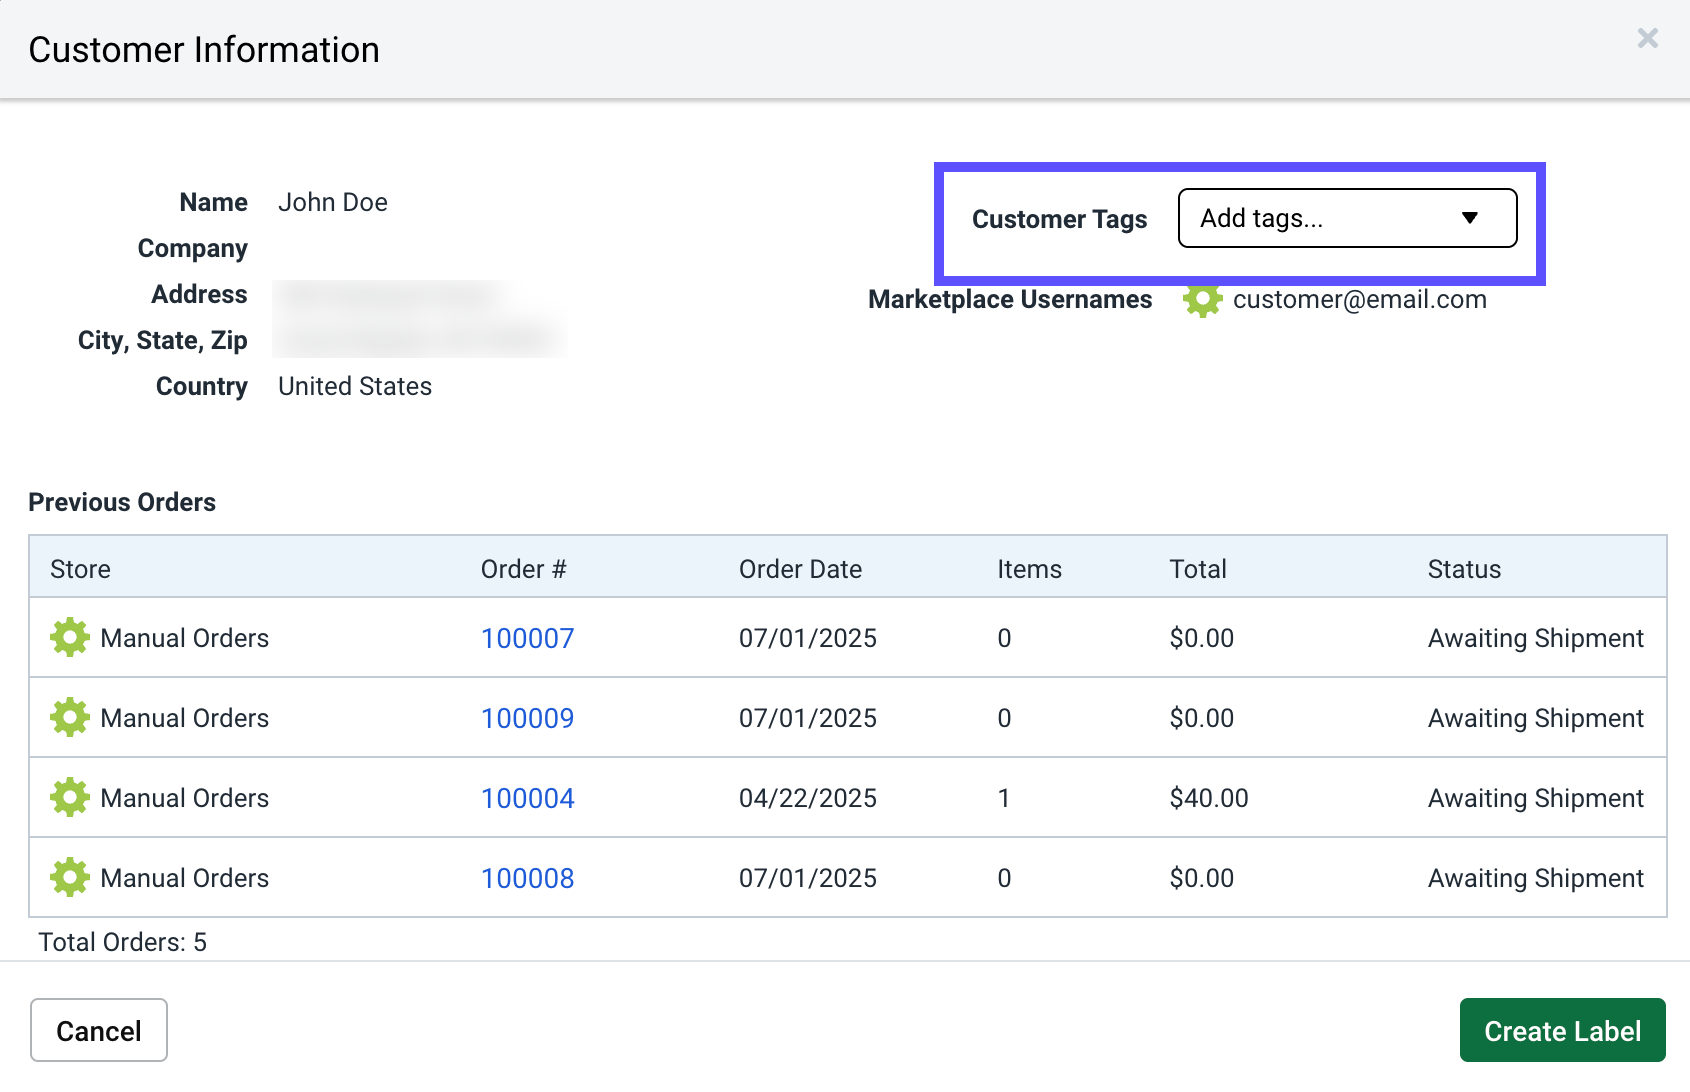Image resolution: width=1690 pixels, height=1092 pixels.
Task: Select the gear icon next to order 100008
Action: click(x=69, y=877)
